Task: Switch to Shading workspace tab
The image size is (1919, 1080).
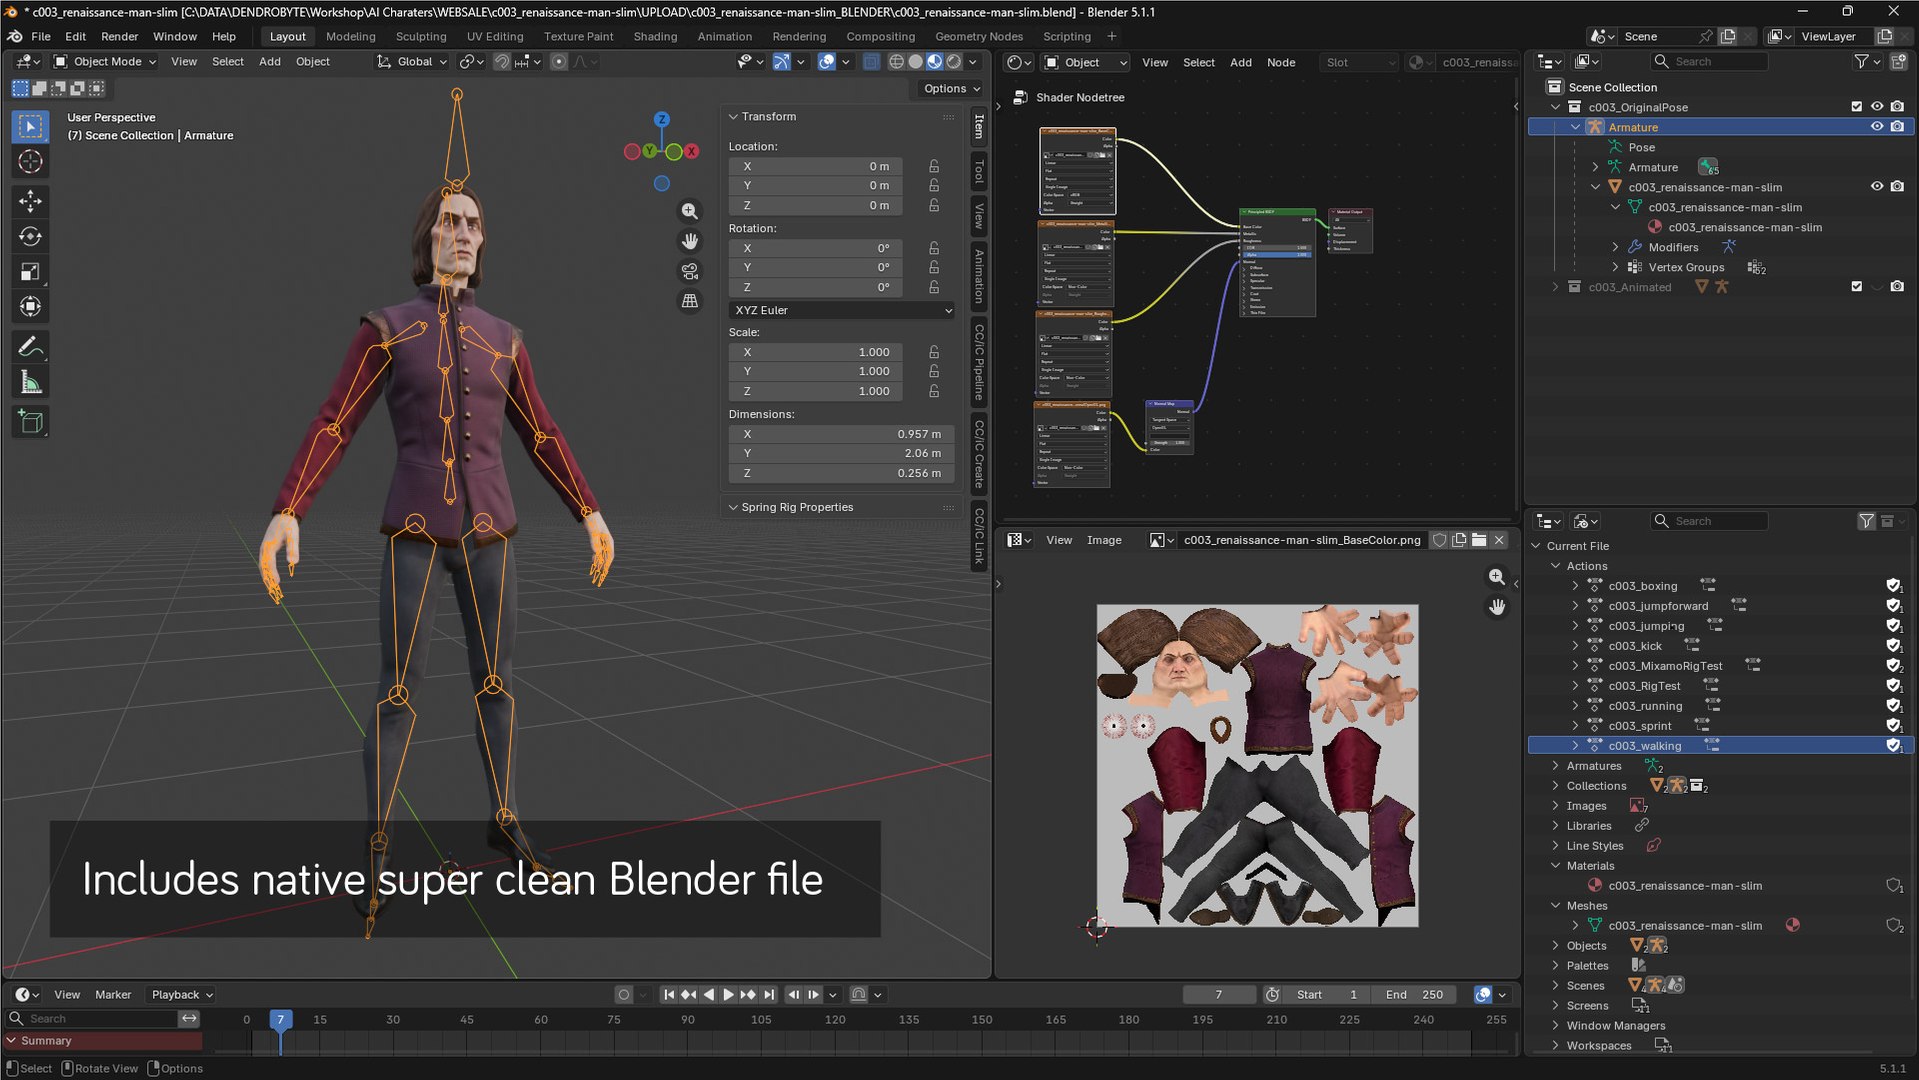Action: coord(655,36)
